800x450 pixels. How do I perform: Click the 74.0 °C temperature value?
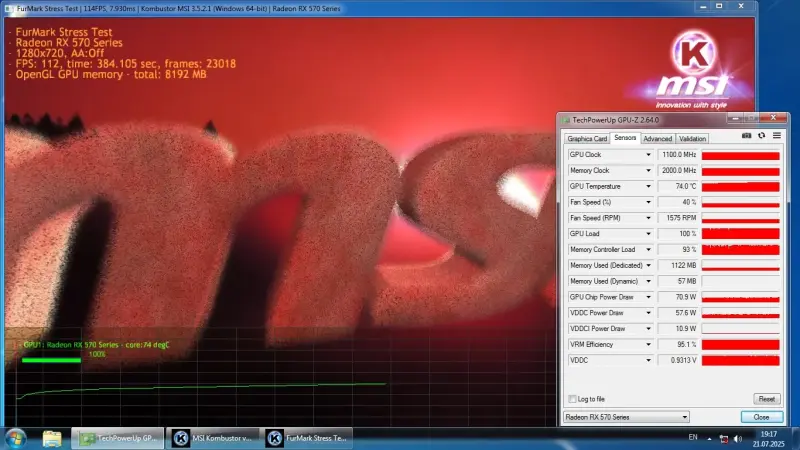(x=678, y=186)
